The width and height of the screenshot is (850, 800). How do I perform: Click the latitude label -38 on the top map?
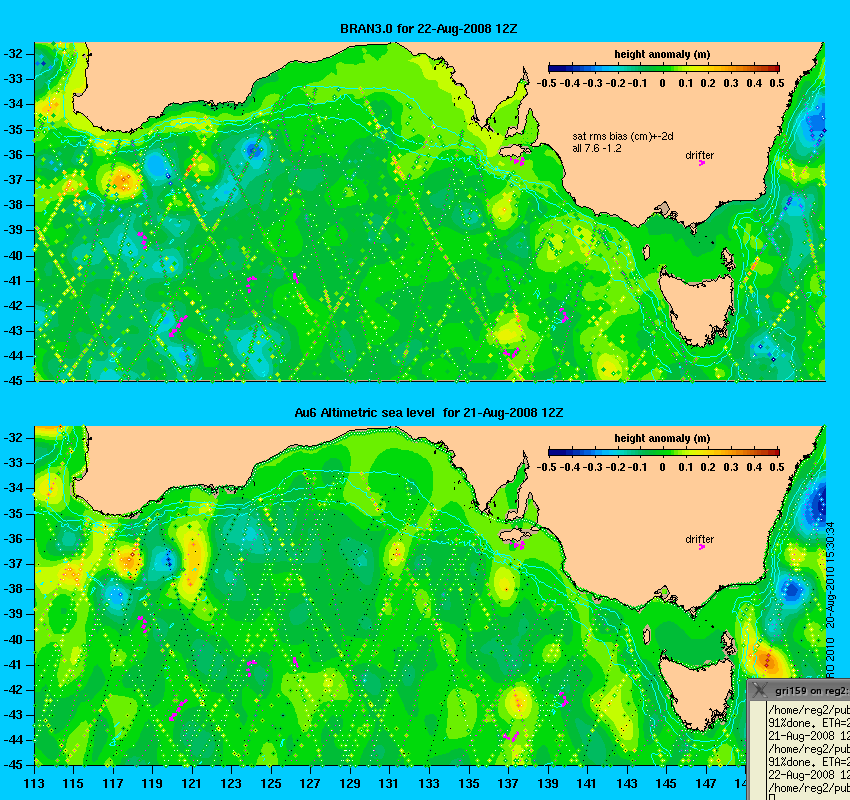(x=14, y=205)
